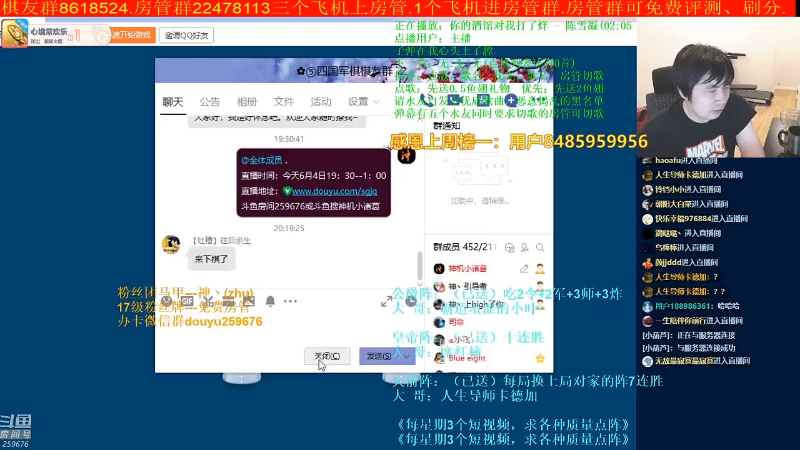Image resolution: width=800 pixels, height=450 pixels.
Task: Open link www.douyu.com/sgjq
Action: (x=335, y=191)
